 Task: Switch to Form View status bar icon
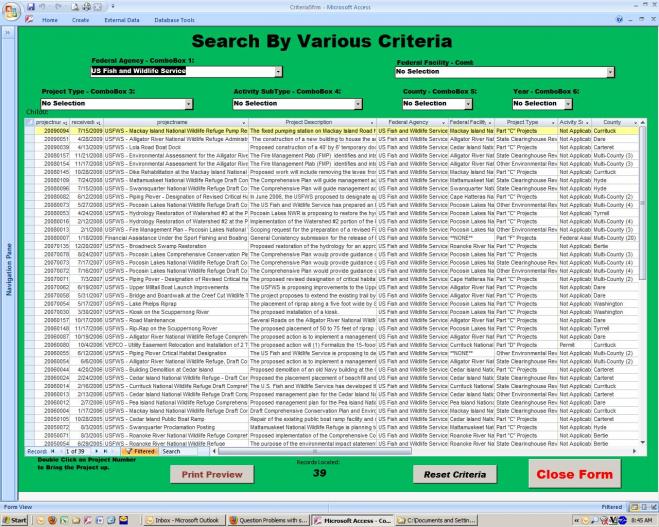(634, 507)
